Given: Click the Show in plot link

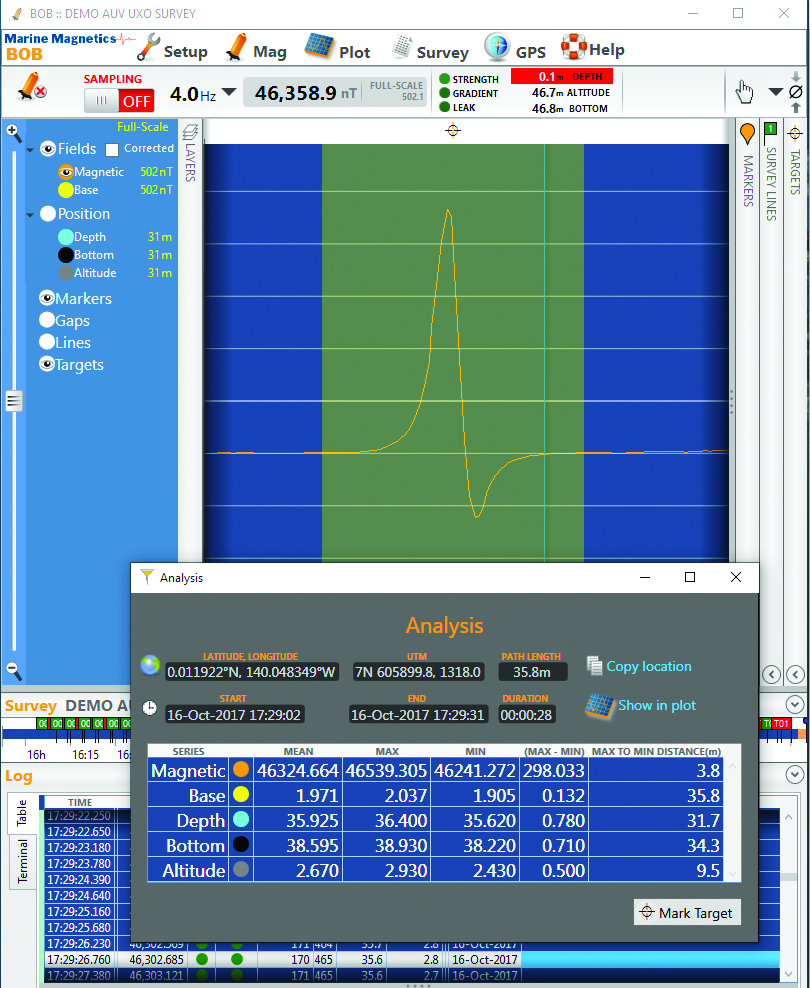Looking at the screenshot, I should pos(657,705).
